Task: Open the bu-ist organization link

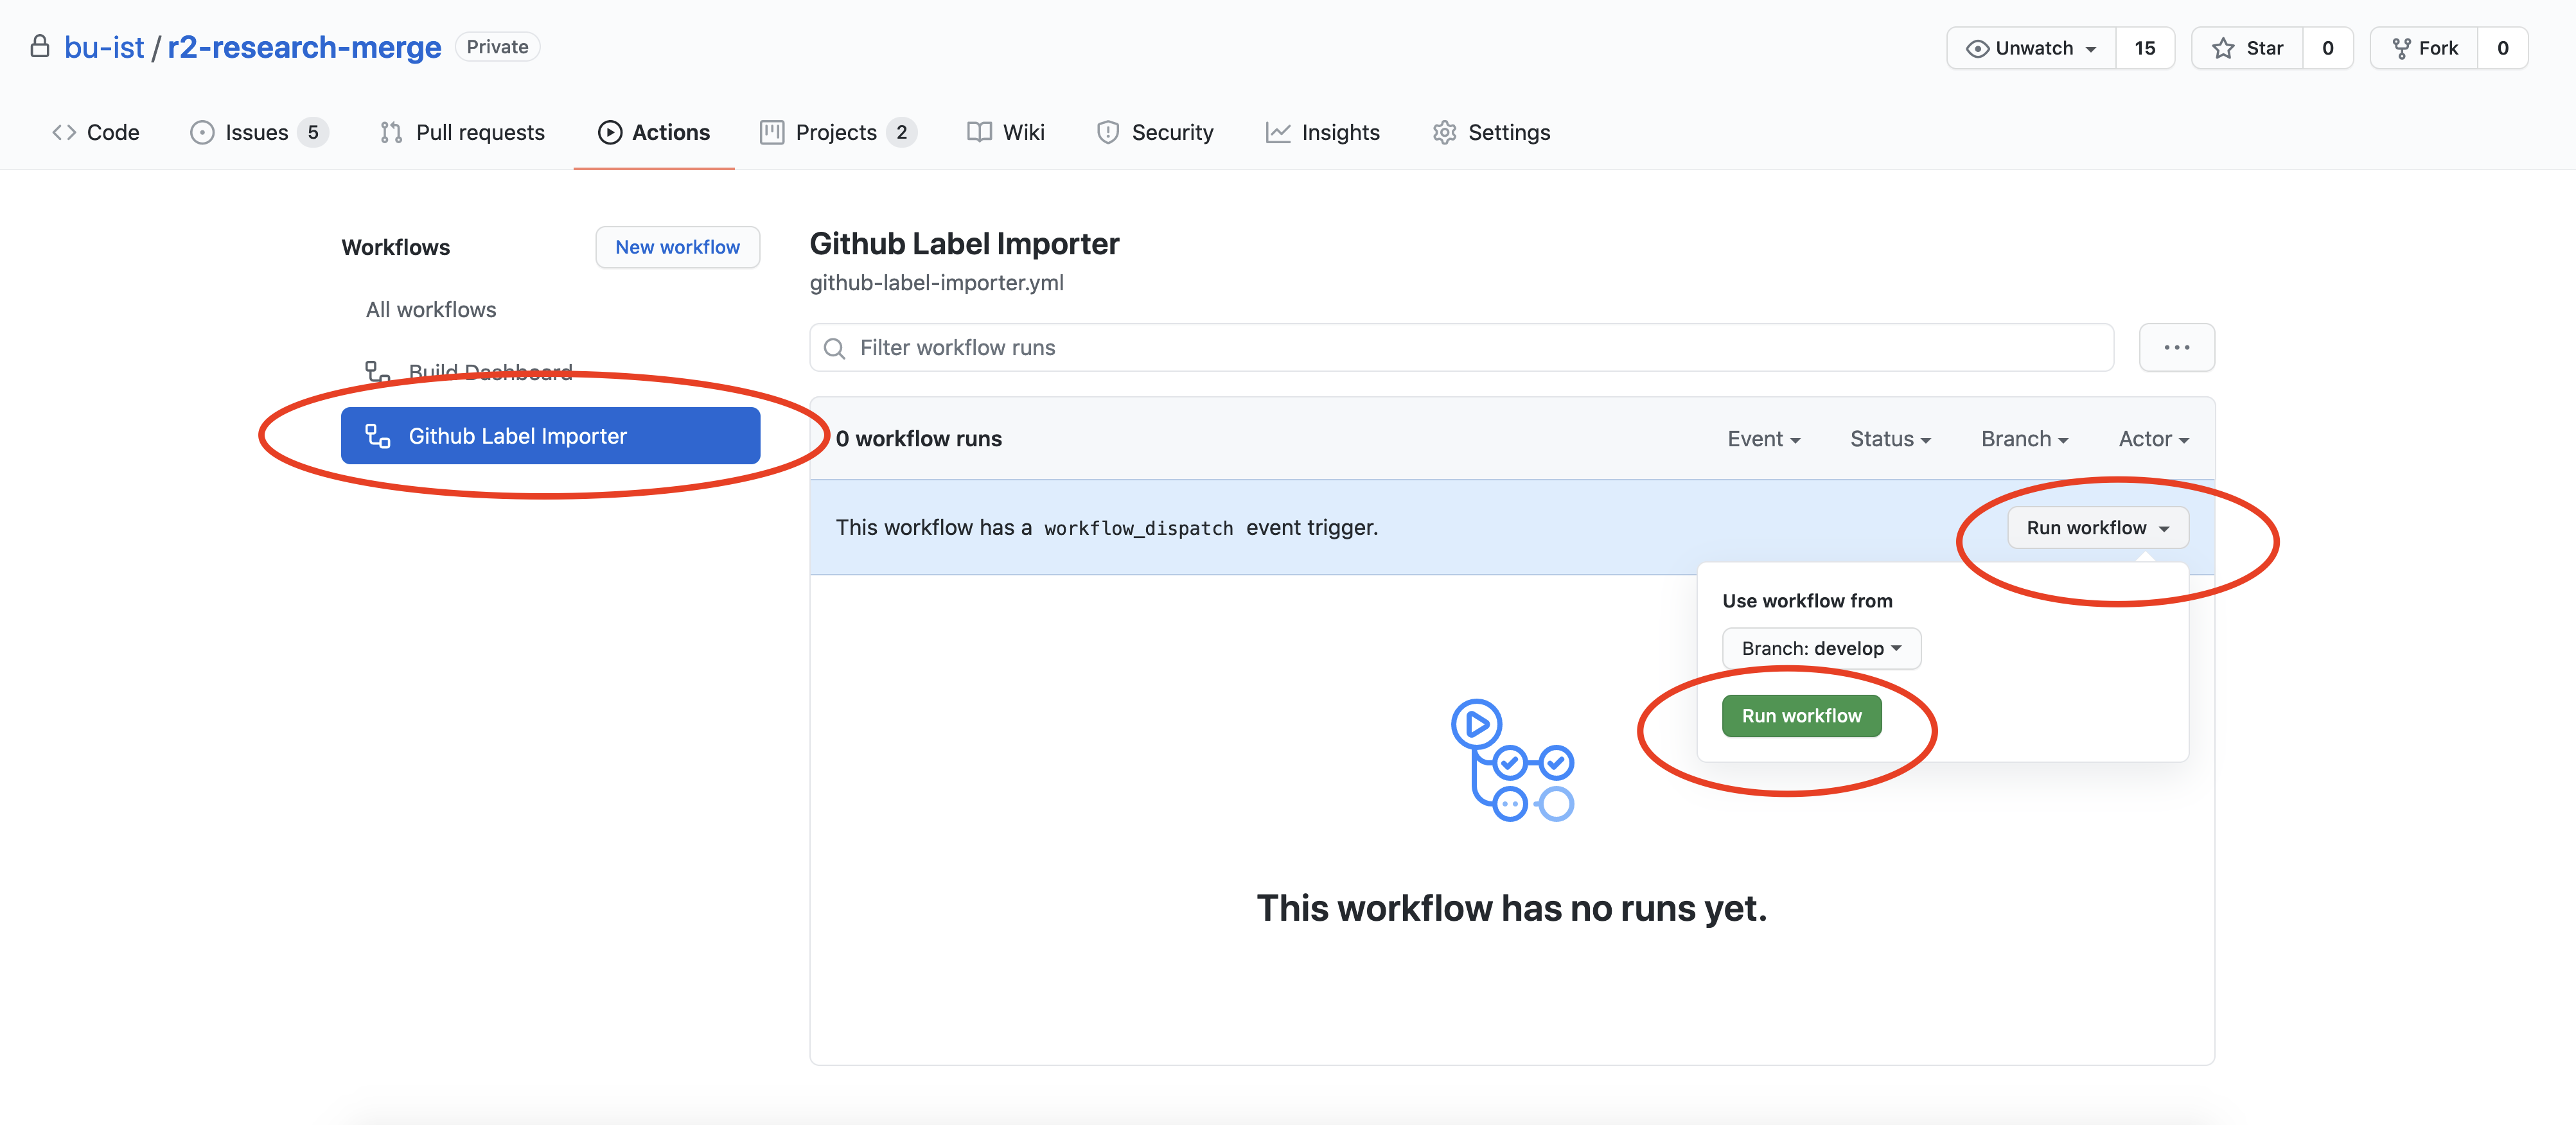Action: [104, 47]
